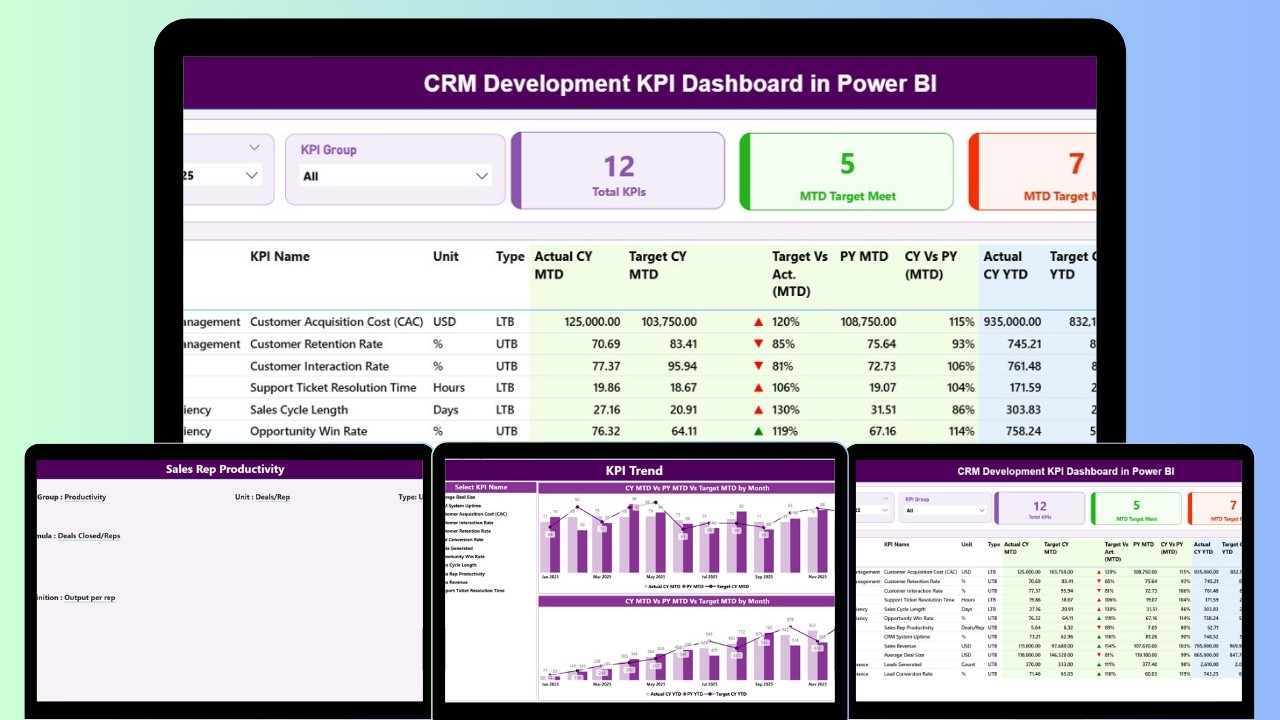Click Nov 2025 bar in lower YTD trend chart

pyautogui.click(x=817, y=655)
